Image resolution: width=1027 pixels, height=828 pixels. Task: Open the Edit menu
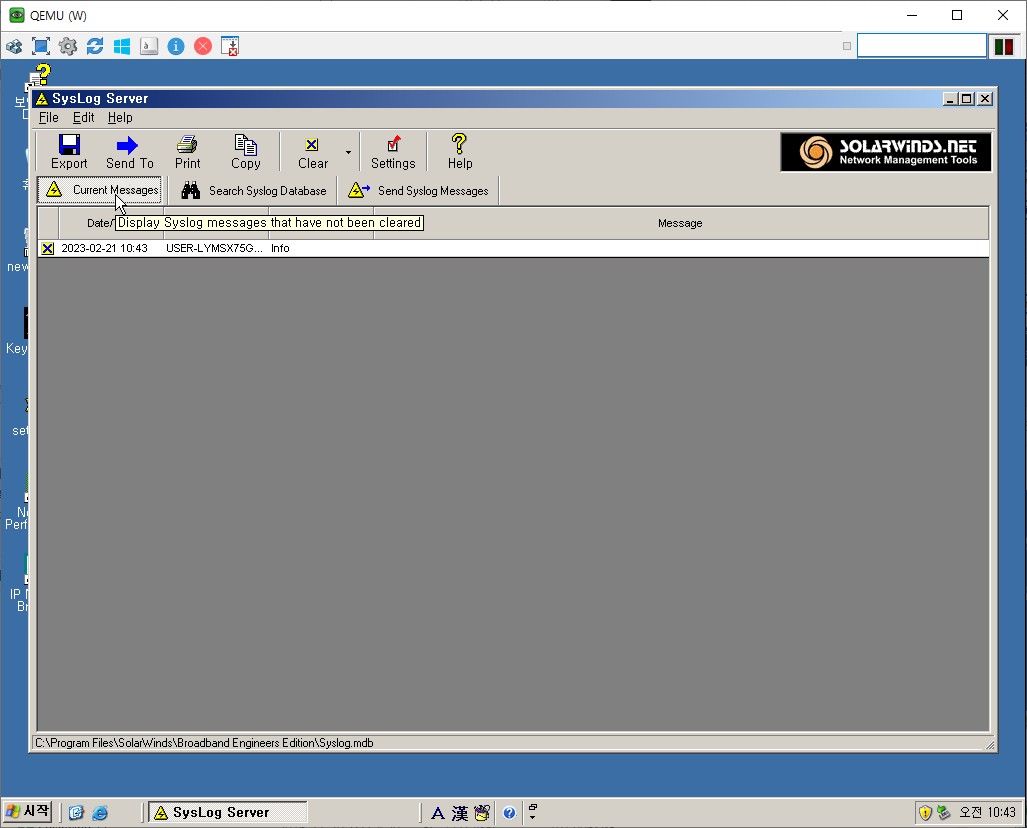click(83, 117)
